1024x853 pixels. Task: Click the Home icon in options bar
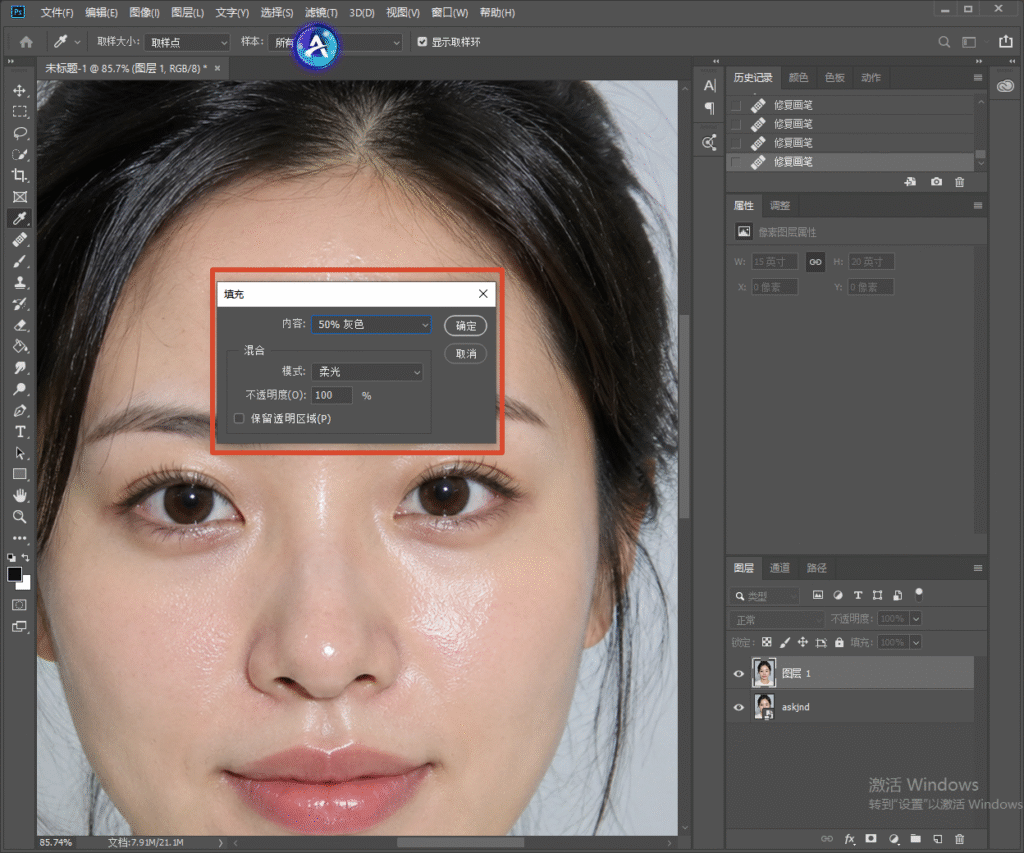coord(26,42)
